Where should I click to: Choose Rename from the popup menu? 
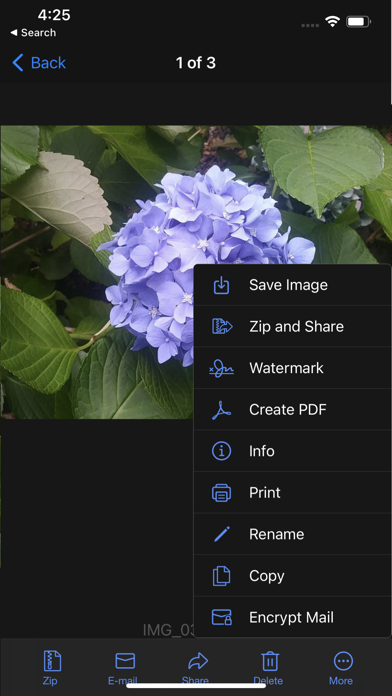click(293, 534)
